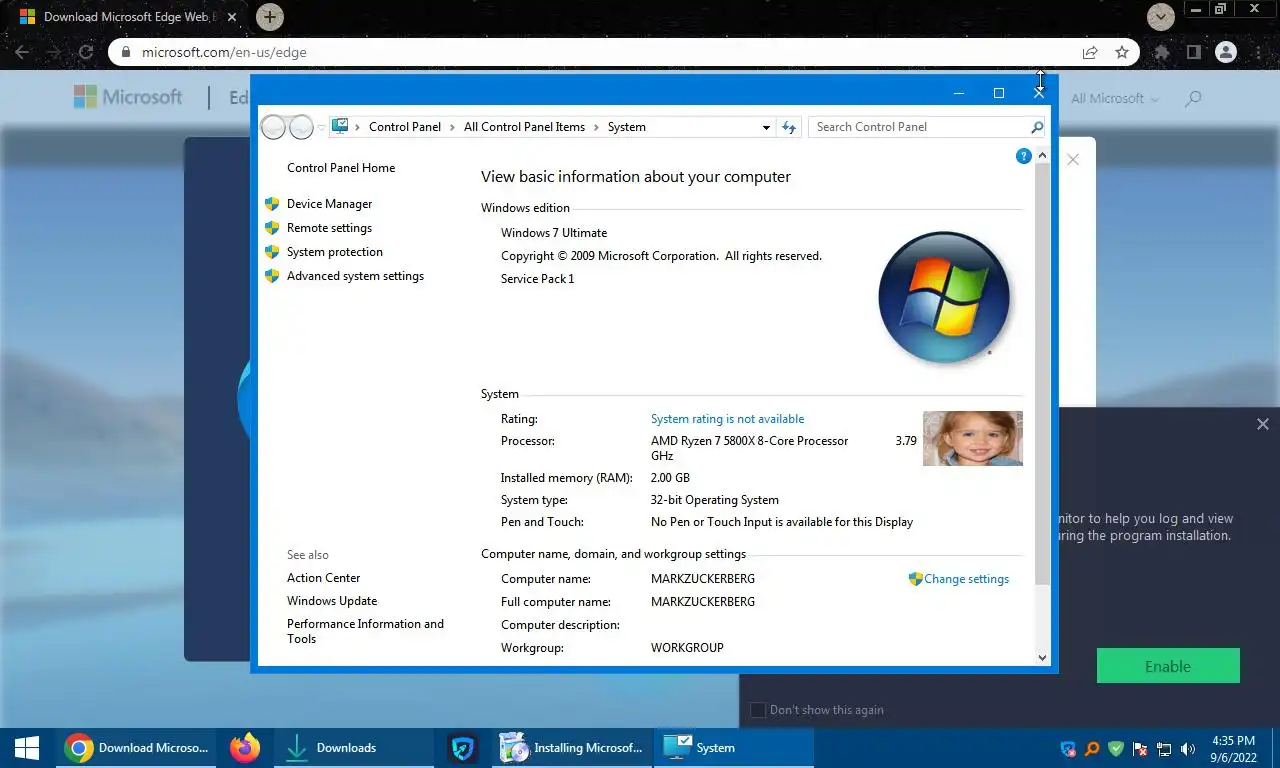Viewport: 1280px width, 768px height.
Task: Click 'System' breadcrumb segment
Action: click(x=627, y=127)
